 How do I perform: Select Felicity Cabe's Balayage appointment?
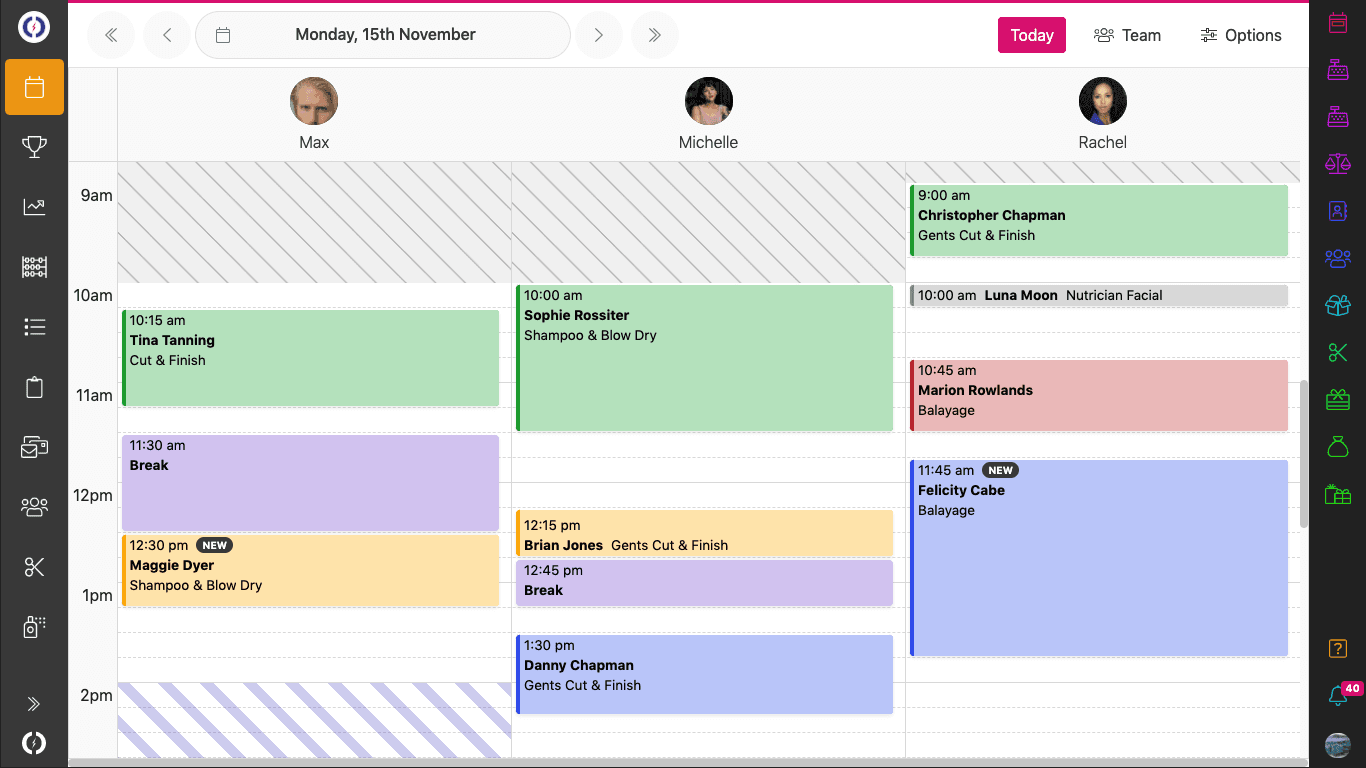coord(1098,557)
